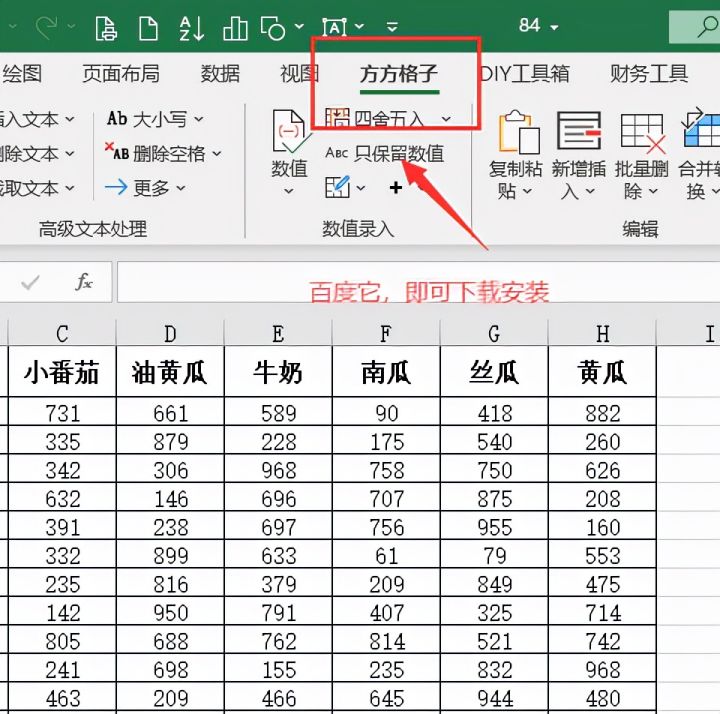
Task: Click the bar chart icon in quick toolbar
Action: pos(235,28)
